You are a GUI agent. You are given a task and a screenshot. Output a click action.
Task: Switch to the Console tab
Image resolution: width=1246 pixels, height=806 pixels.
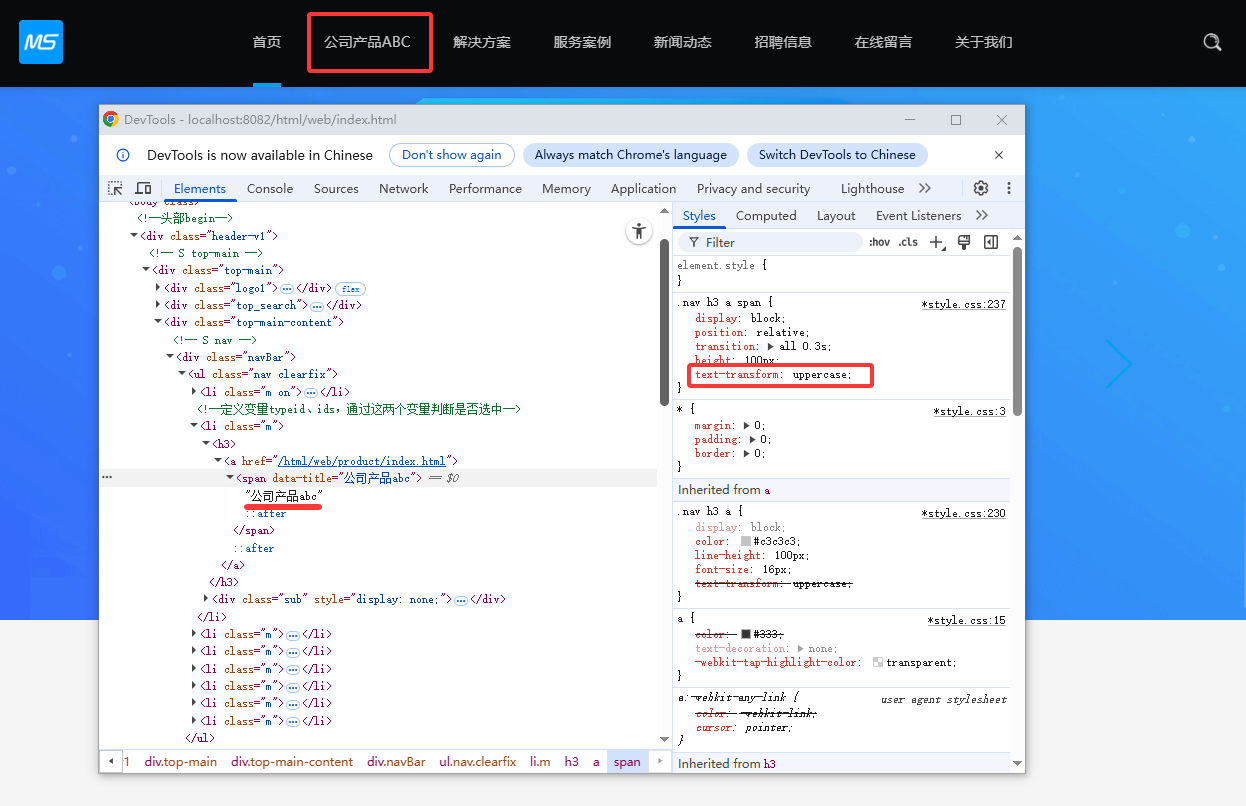pyautogui.click(x=270, y=188)
